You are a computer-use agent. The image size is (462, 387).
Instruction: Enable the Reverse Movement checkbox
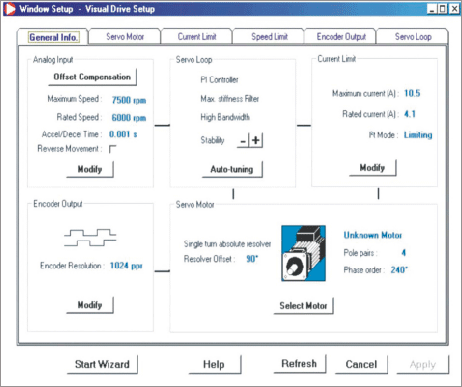(x=113, y=149)
